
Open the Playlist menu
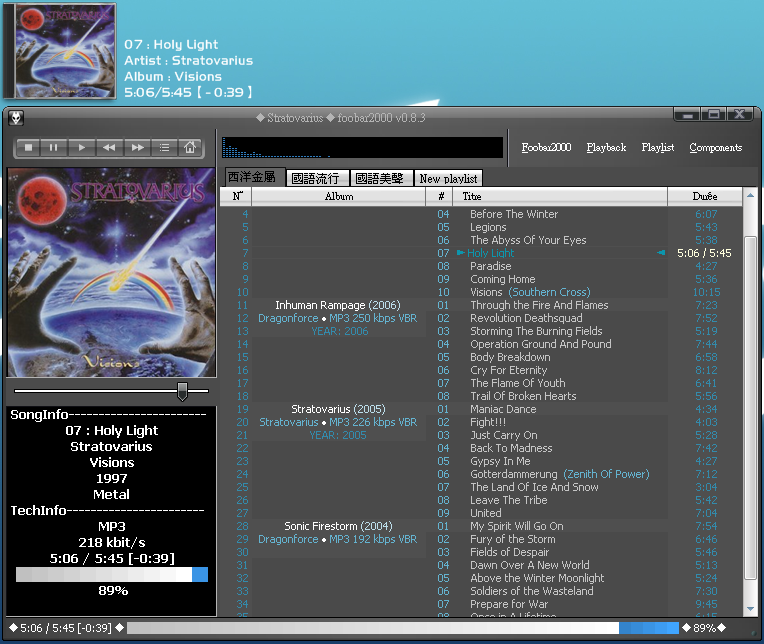[658, 148]
